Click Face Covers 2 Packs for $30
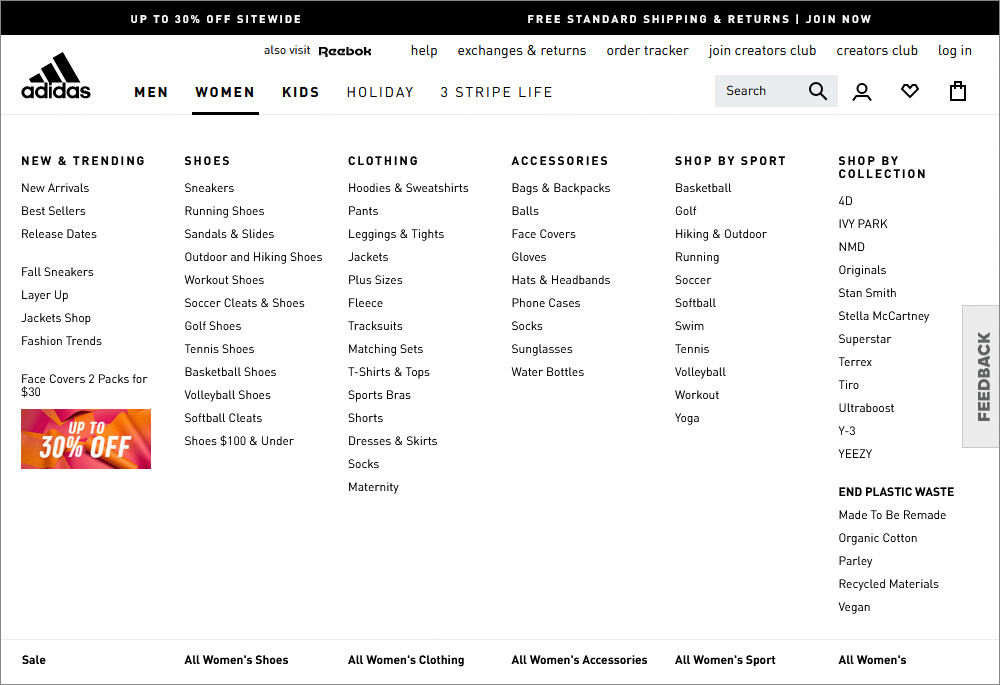The image size is (1000, 685). 84,385
